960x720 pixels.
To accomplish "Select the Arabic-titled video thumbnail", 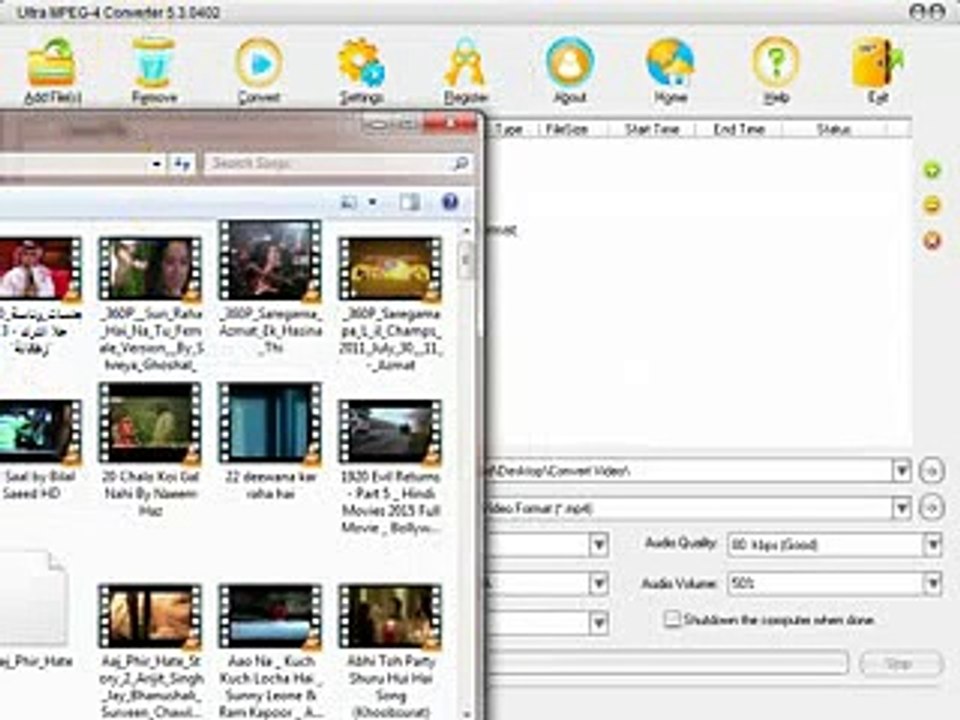I will [40, 270].
